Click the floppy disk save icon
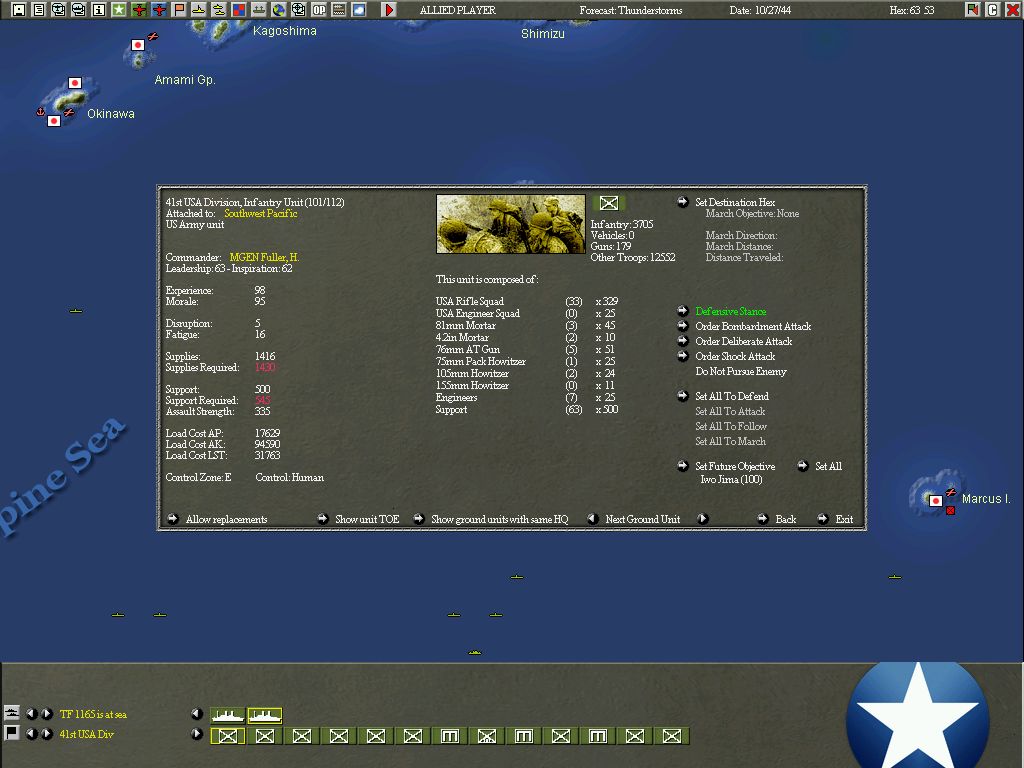 click(x=19, y=10)
